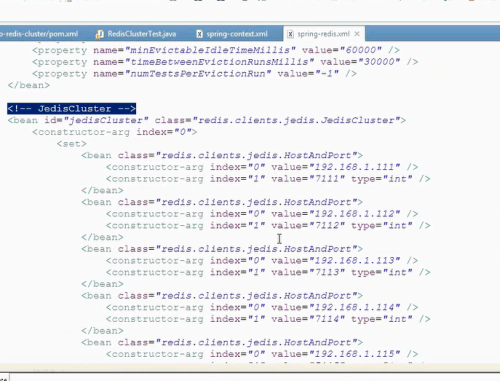Viewport: 500px width, 381px height.
Task: Click the redis.clients.jedis.JedisCluster class name
Action: click(x=297, y=120)
